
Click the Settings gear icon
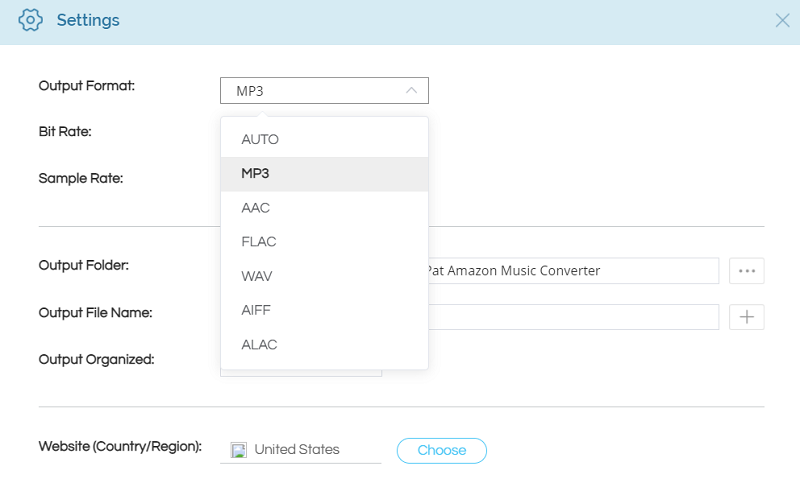[x=31, y=20]
